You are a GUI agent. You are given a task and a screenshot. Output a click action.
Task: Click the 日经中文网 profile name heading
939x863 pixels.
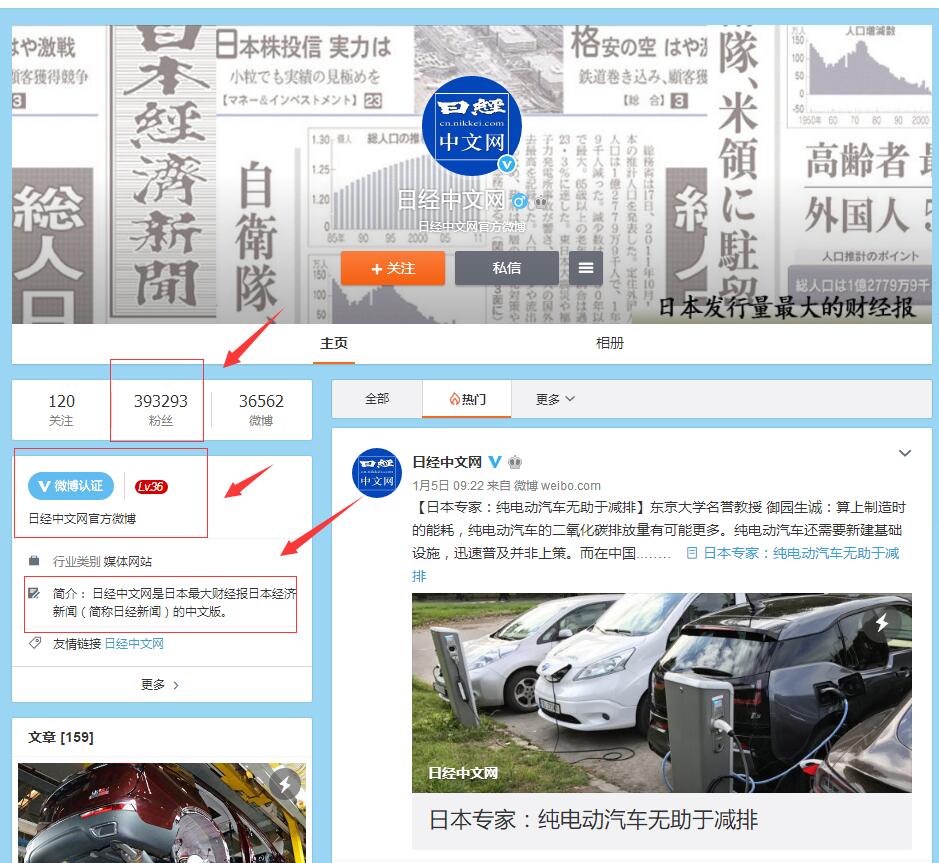pyautogui.click(x=451, y=200)
